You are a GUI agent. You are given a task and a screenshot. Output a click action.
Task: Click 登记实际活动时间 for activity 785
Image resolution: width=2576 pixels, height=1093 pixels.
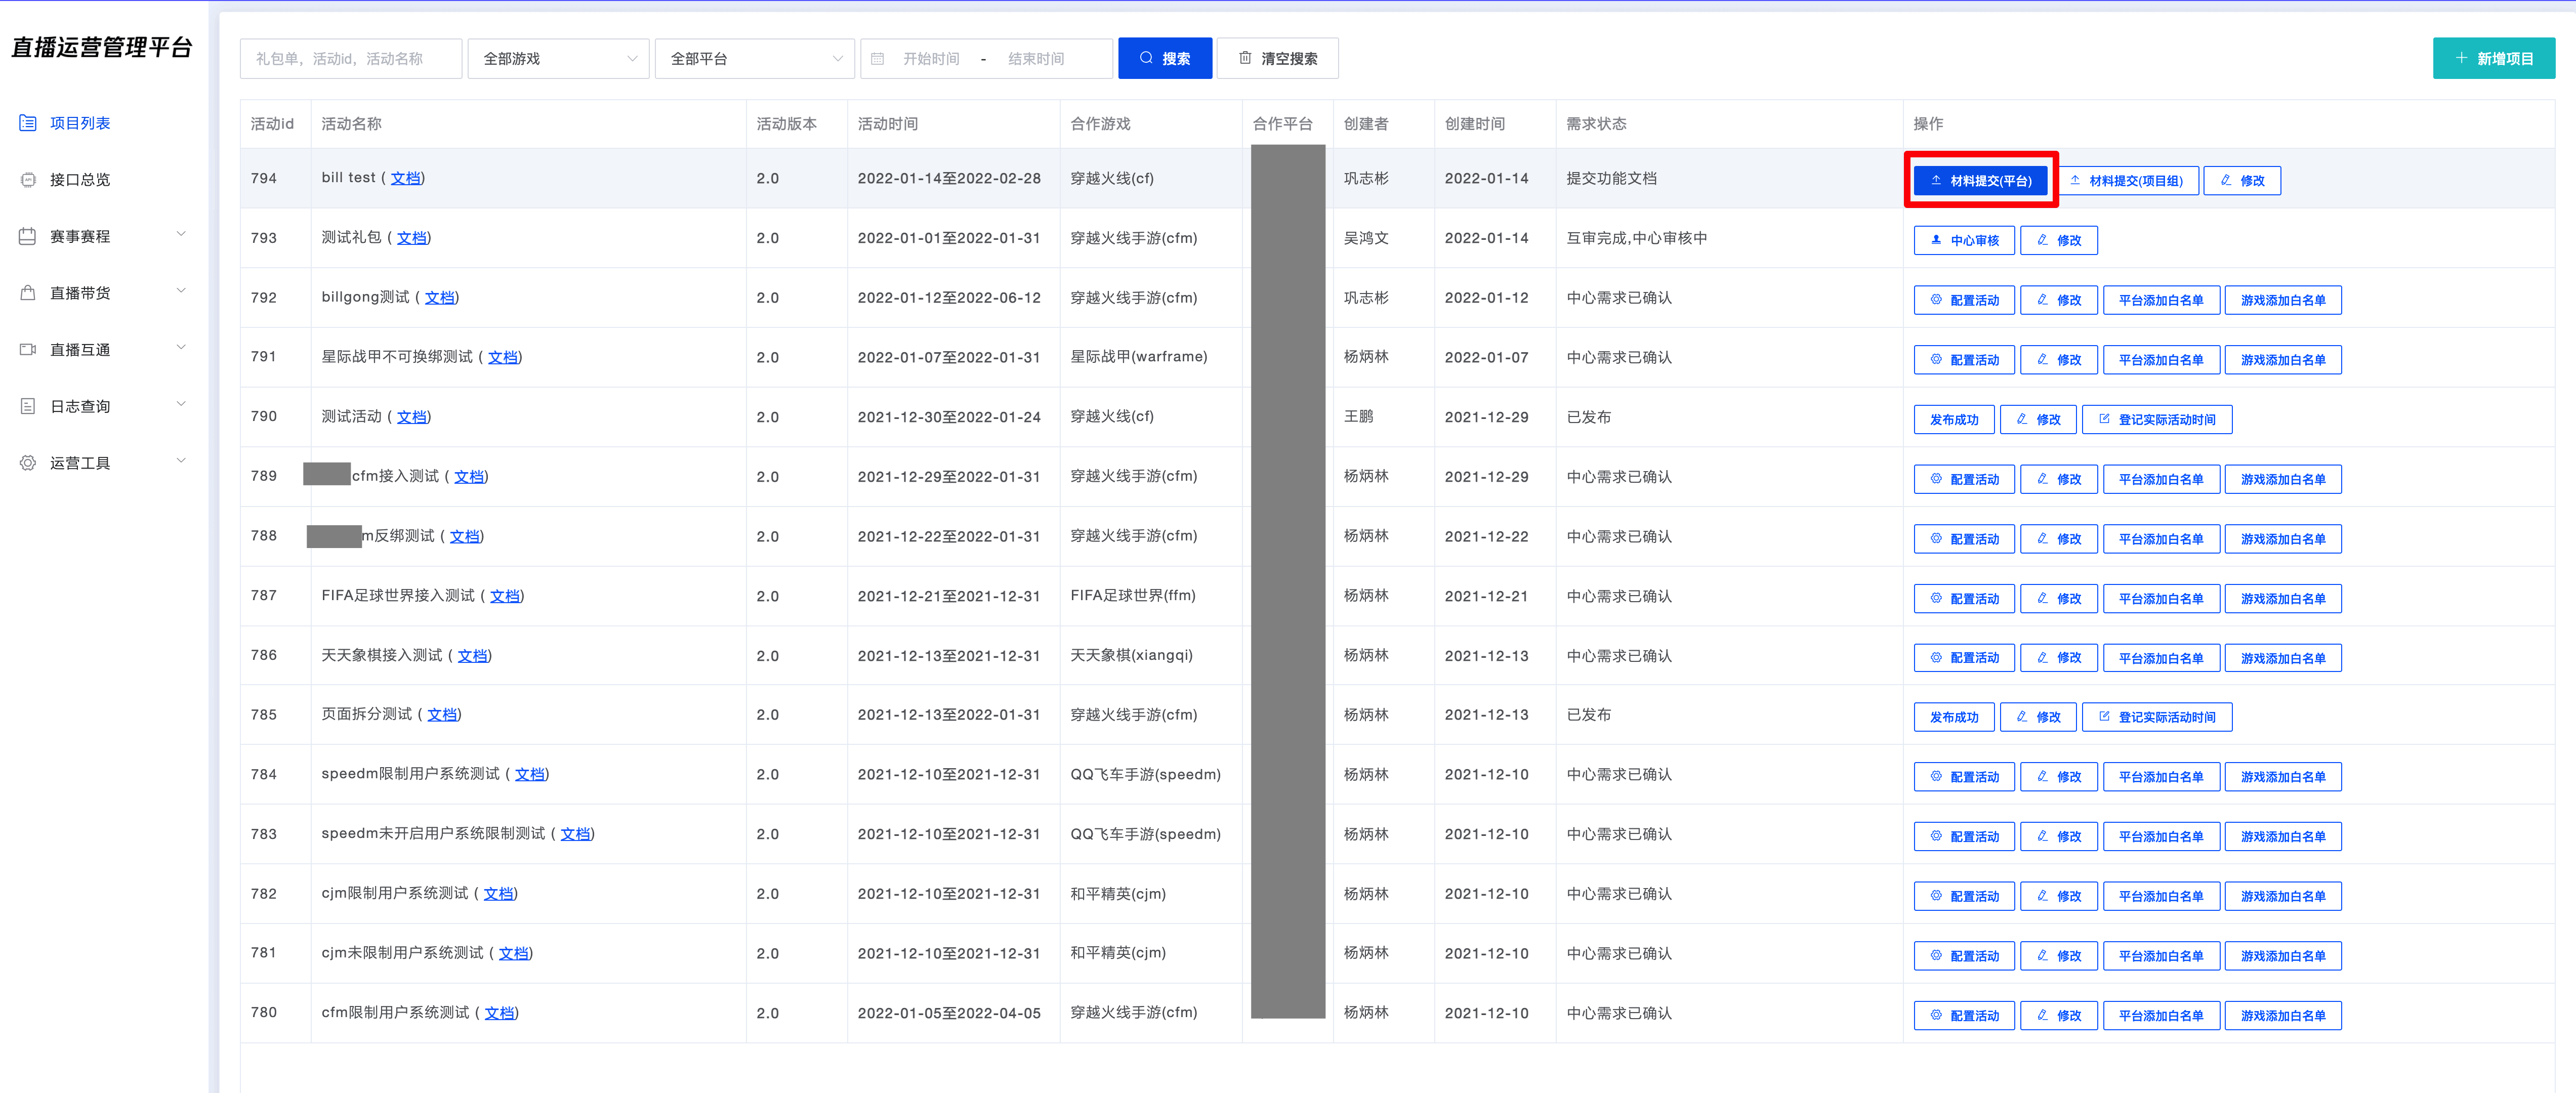click(2157, 717)
